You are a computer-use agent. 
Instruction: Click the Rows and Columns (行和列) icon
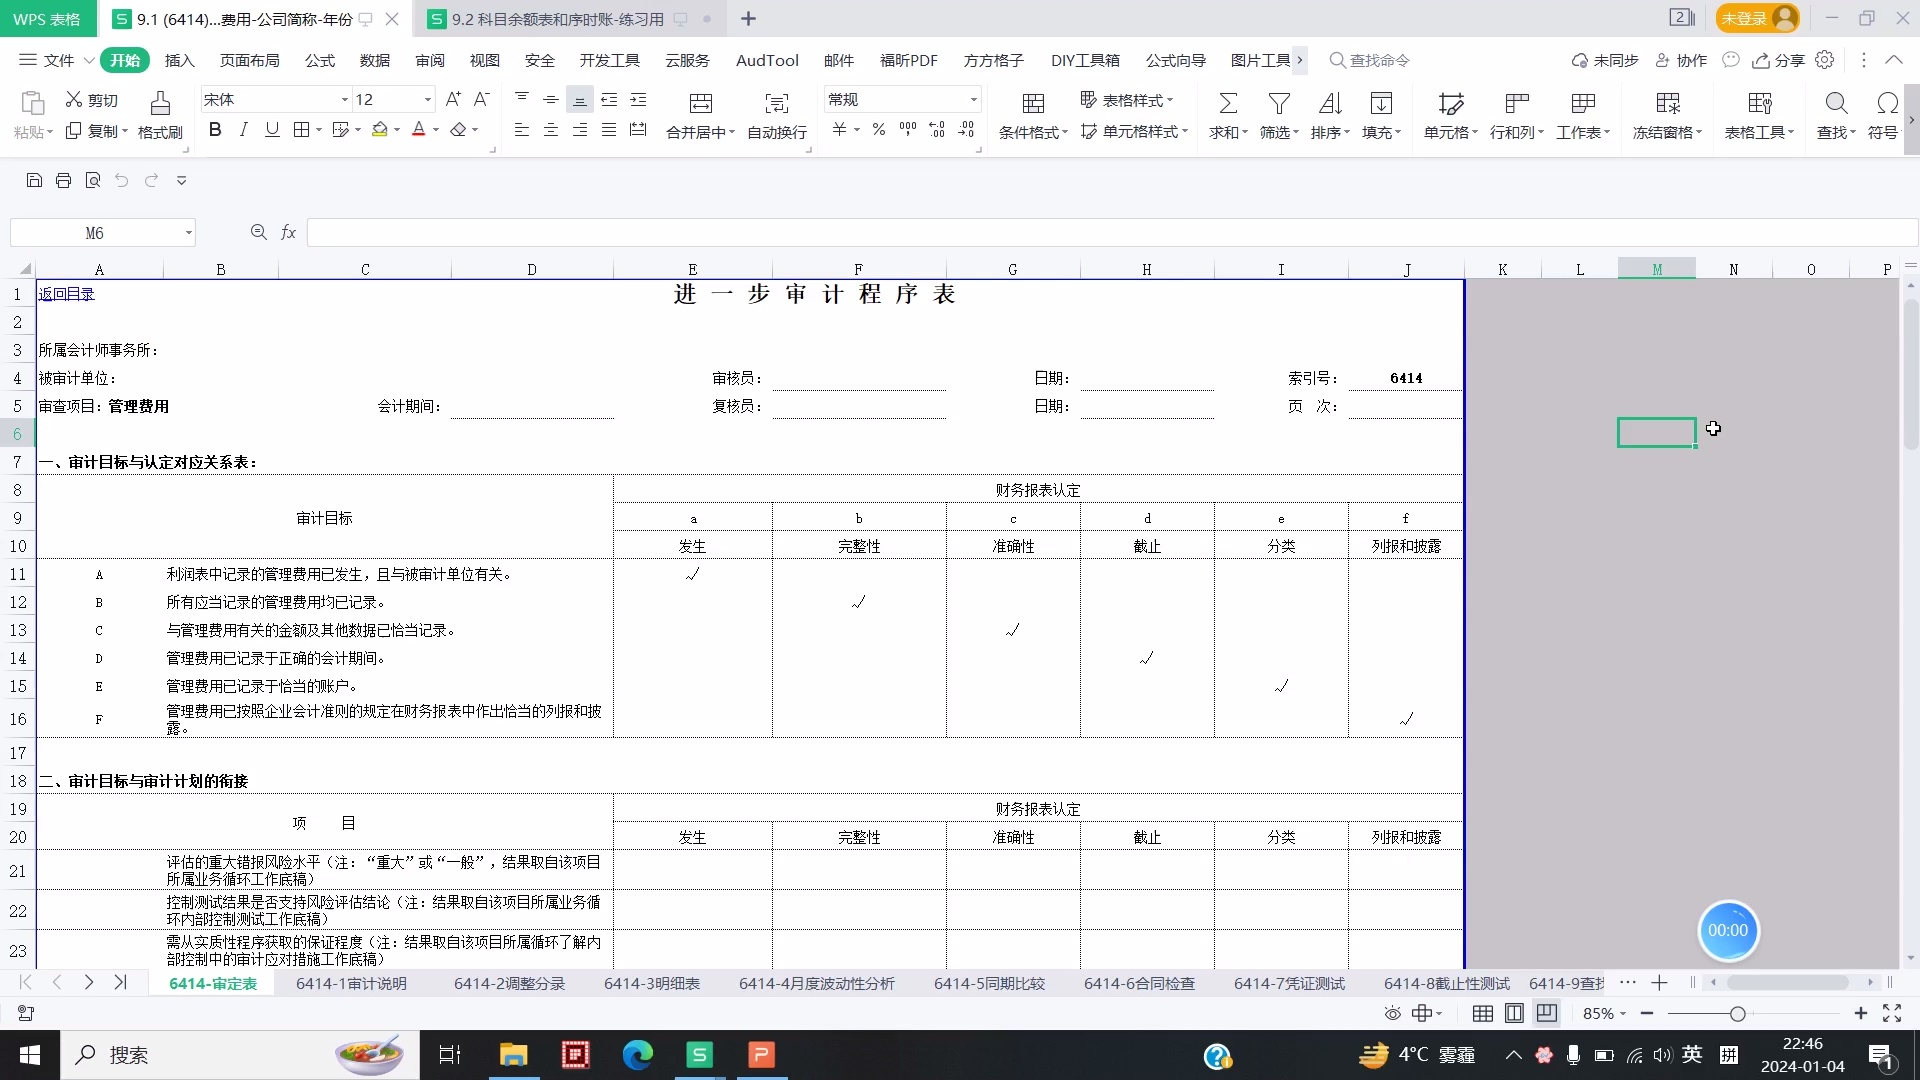(x=1517, y=103)
